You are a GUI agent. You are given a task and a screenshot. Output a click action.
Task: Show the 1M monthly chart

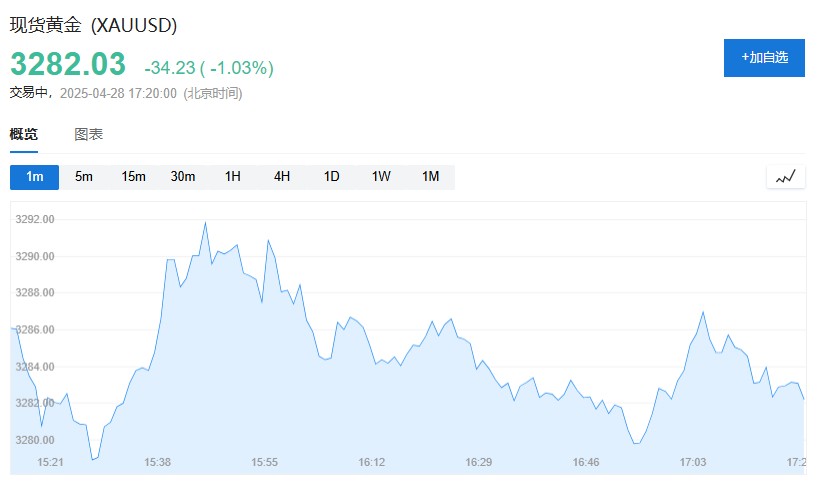pyautogui.click(x=430, y=177)
